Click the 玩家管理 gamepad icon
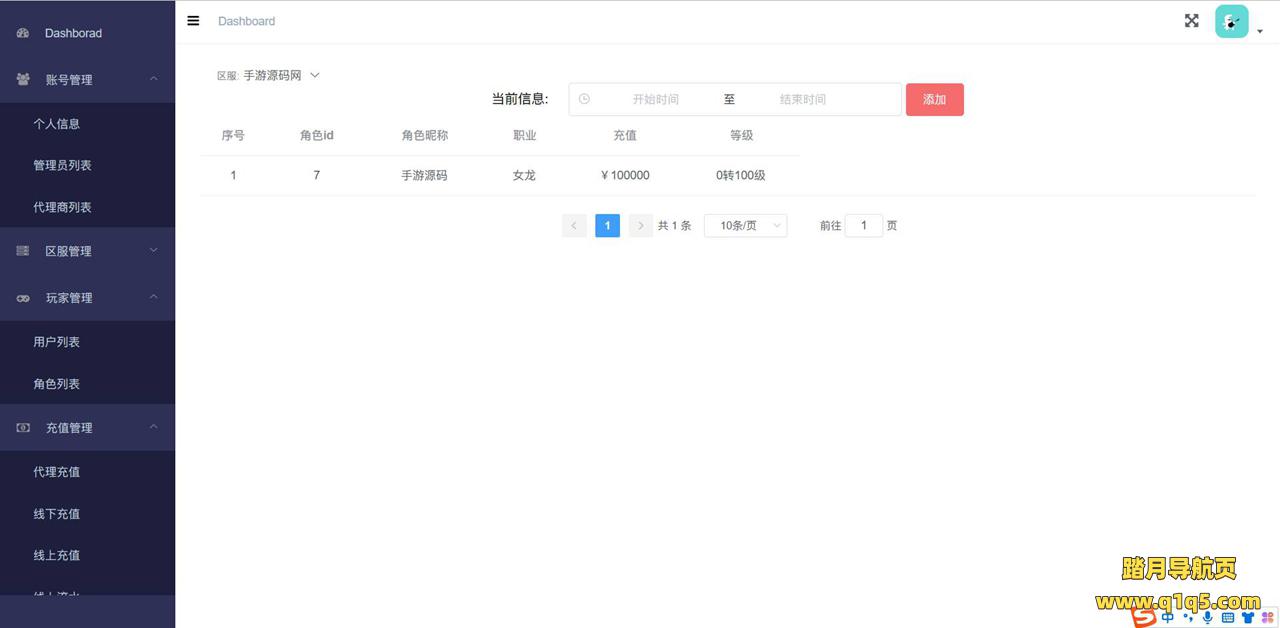The height and width of the screenshot is (628, 1280). [23, 298]
